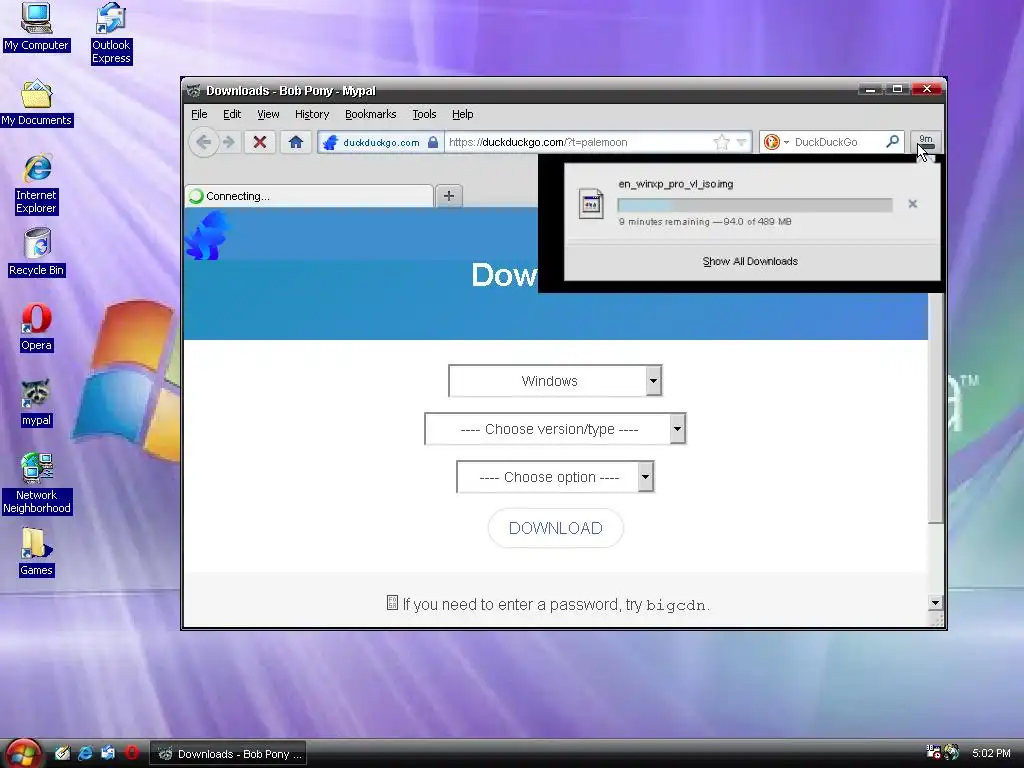The height and width of the screenshot is (768, 1024).
Task: Click the scrollbar down arrow
Action: point(935,603)
